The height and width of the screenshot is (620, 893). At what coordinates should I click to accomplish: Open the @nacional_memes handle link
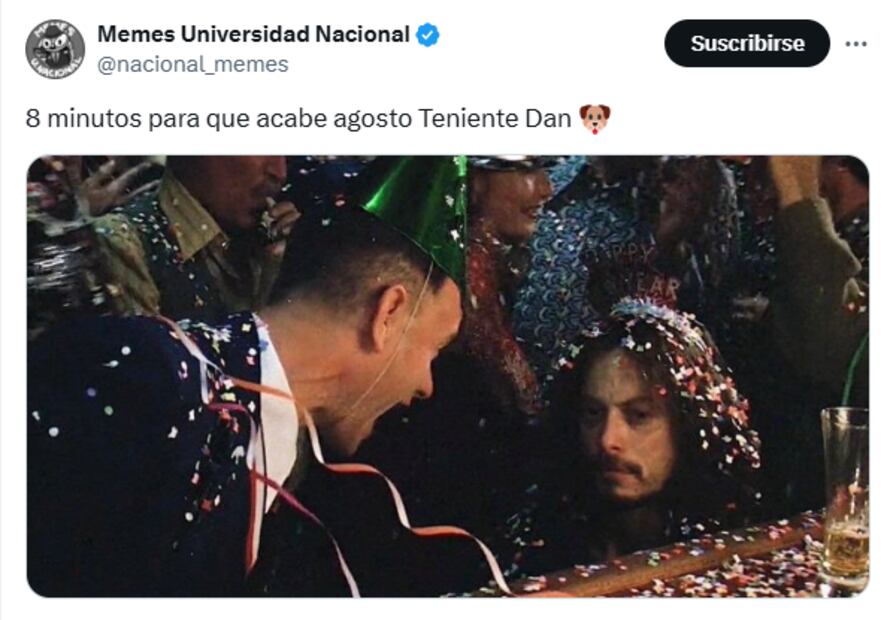click(x=193, y=64)
